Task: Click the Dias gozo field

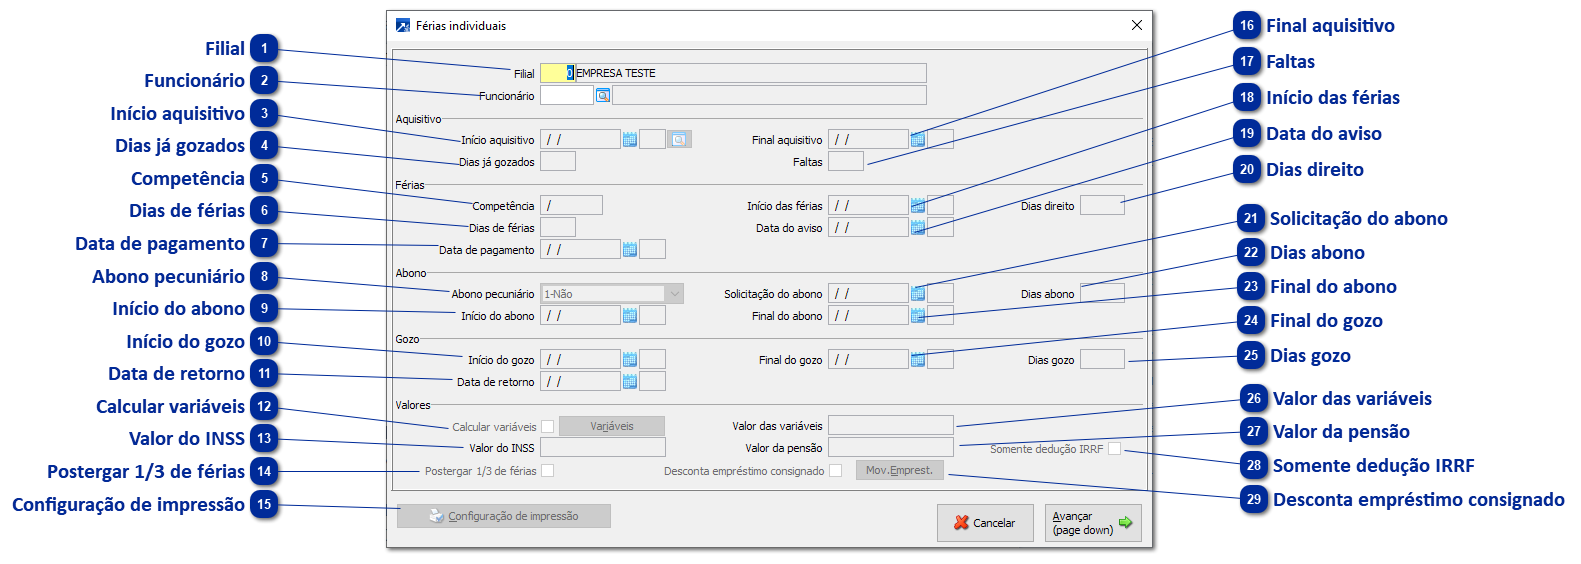Action: pos(1102,360)
